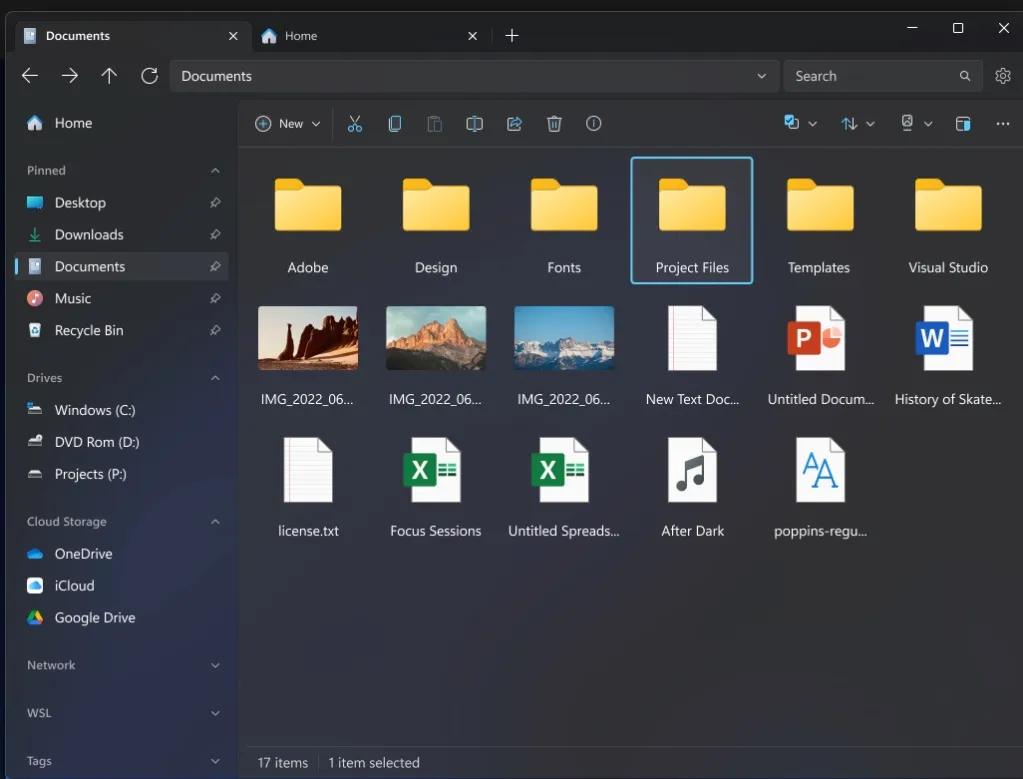1023x779 pixels.
Task: Toggle the details pane on
Action: coord(962,123)
